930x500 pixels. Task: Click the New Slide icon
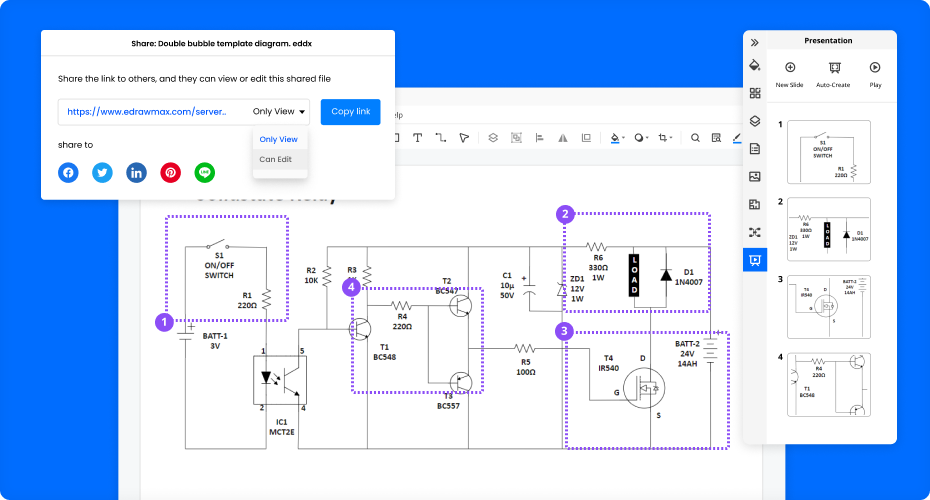[789, 67]
